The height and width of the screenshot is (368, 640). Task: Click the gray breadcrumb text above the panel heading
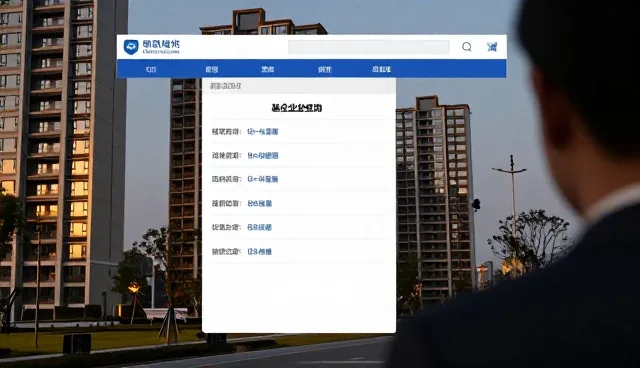point(225,86)
